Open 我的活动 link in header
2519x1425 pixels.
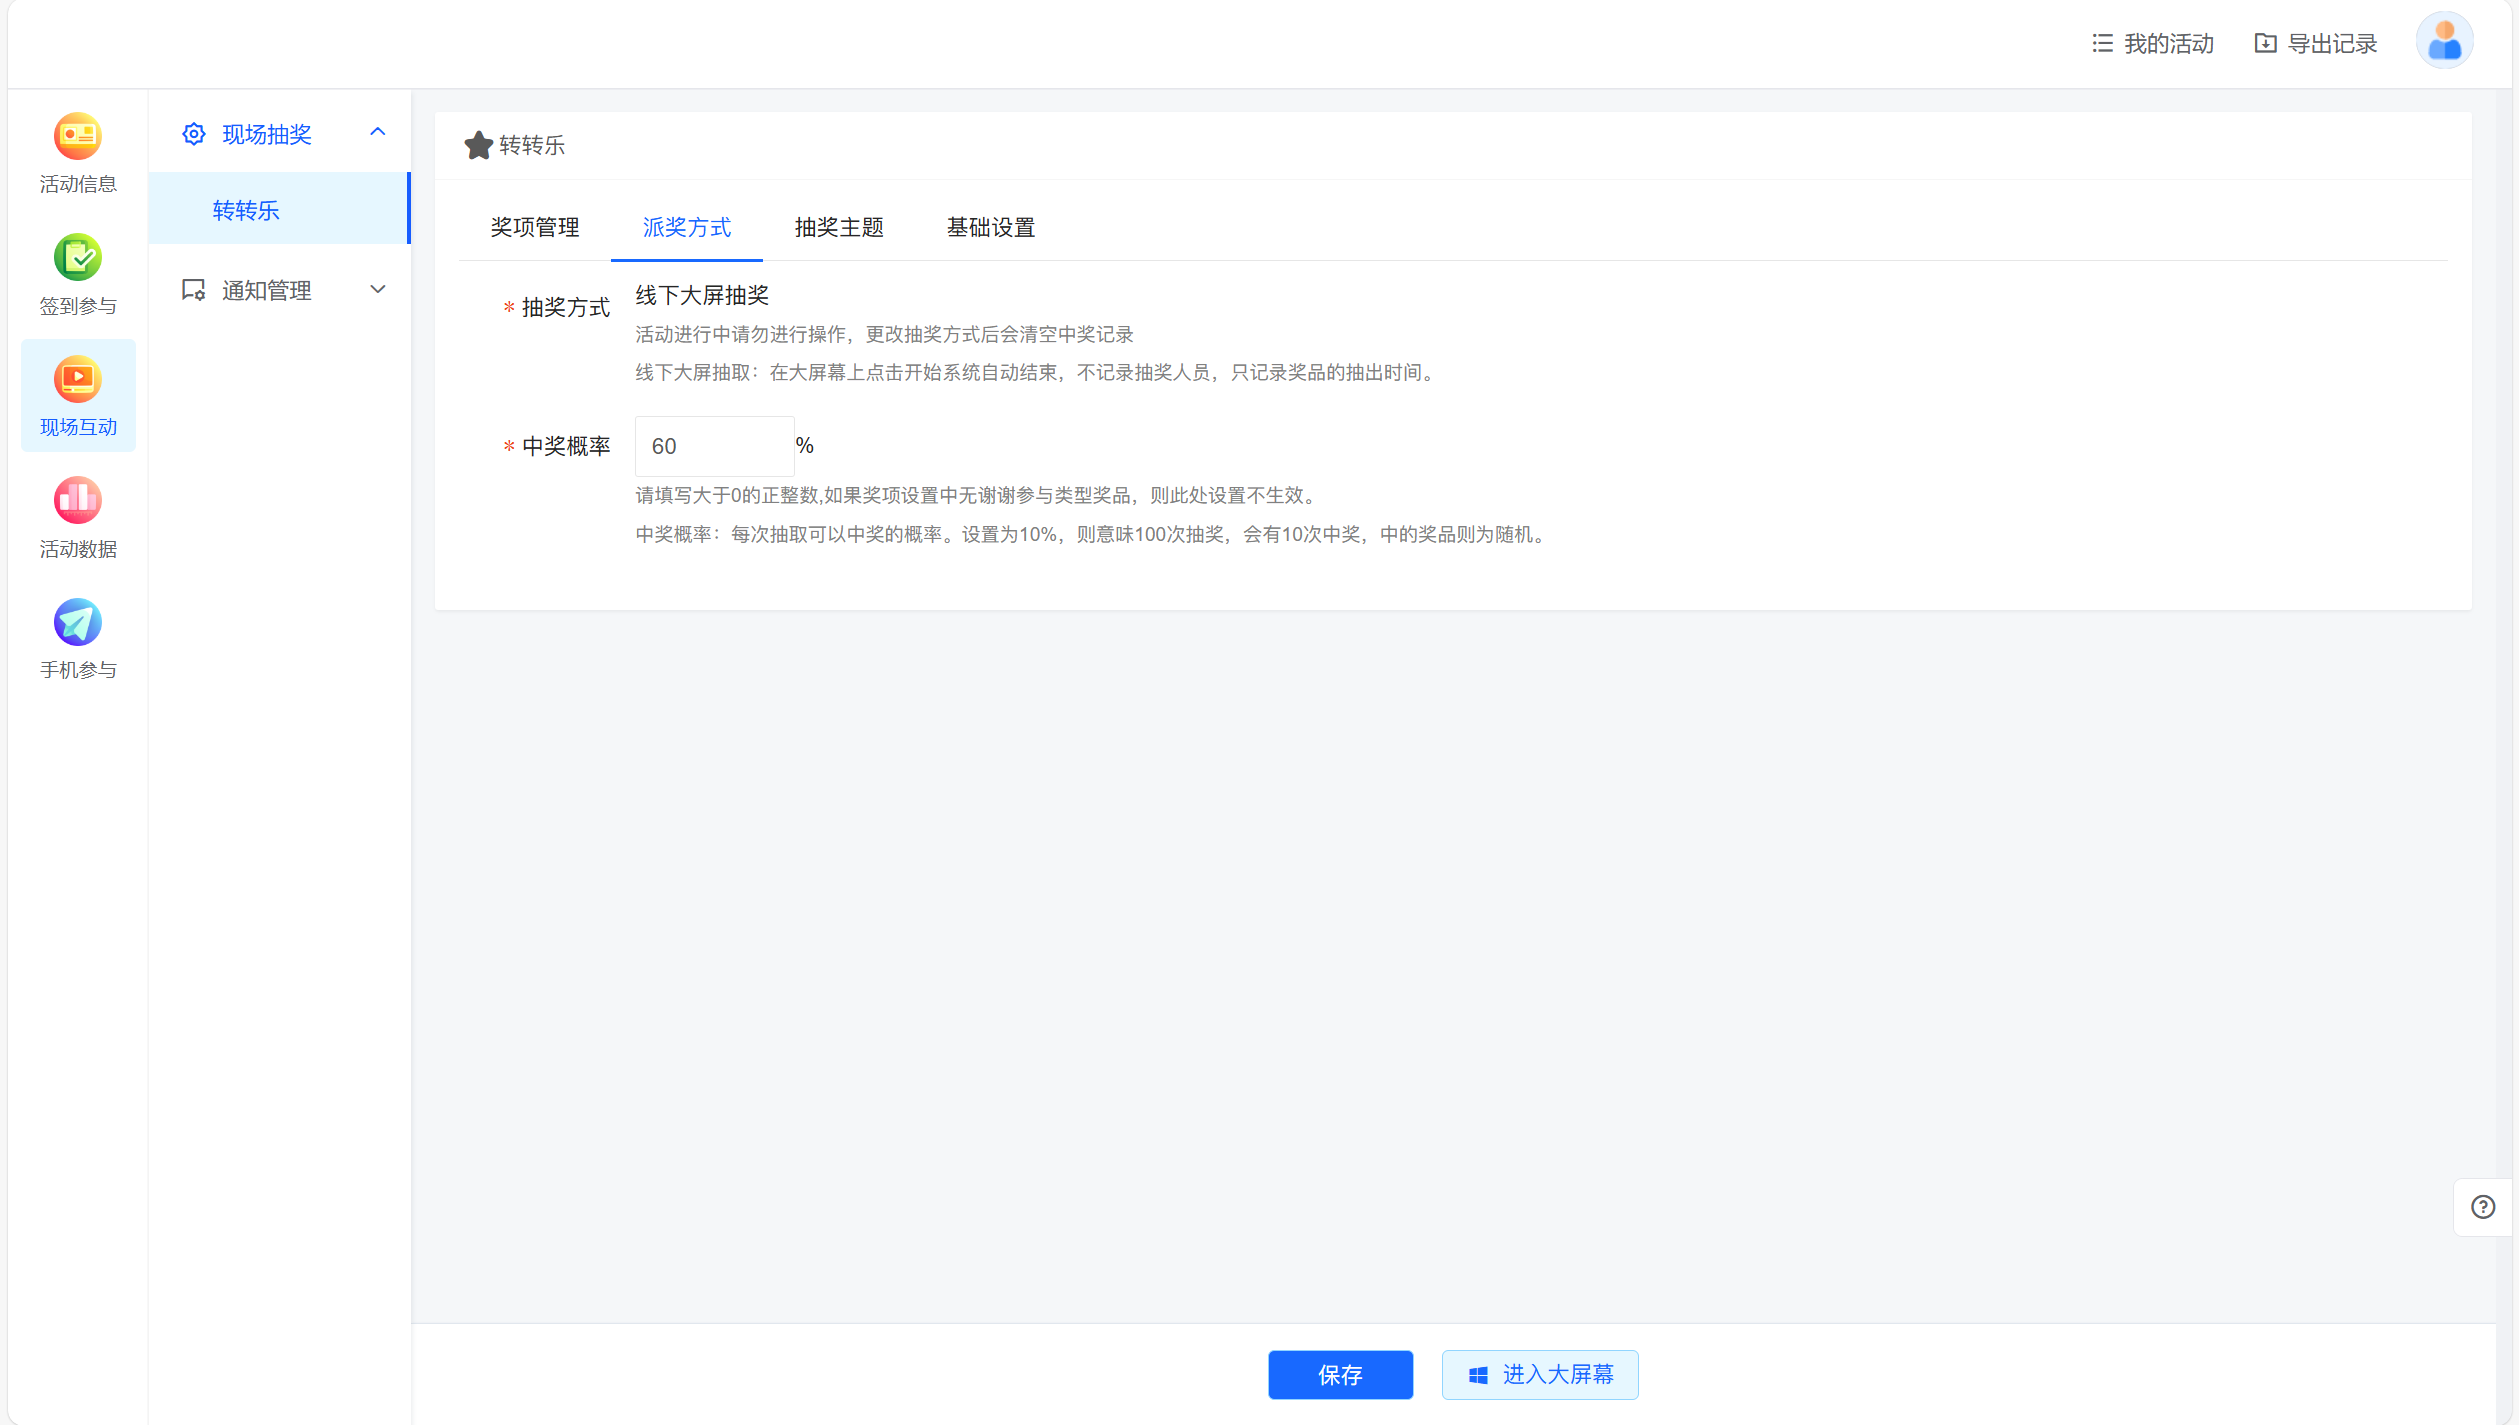2152,44
